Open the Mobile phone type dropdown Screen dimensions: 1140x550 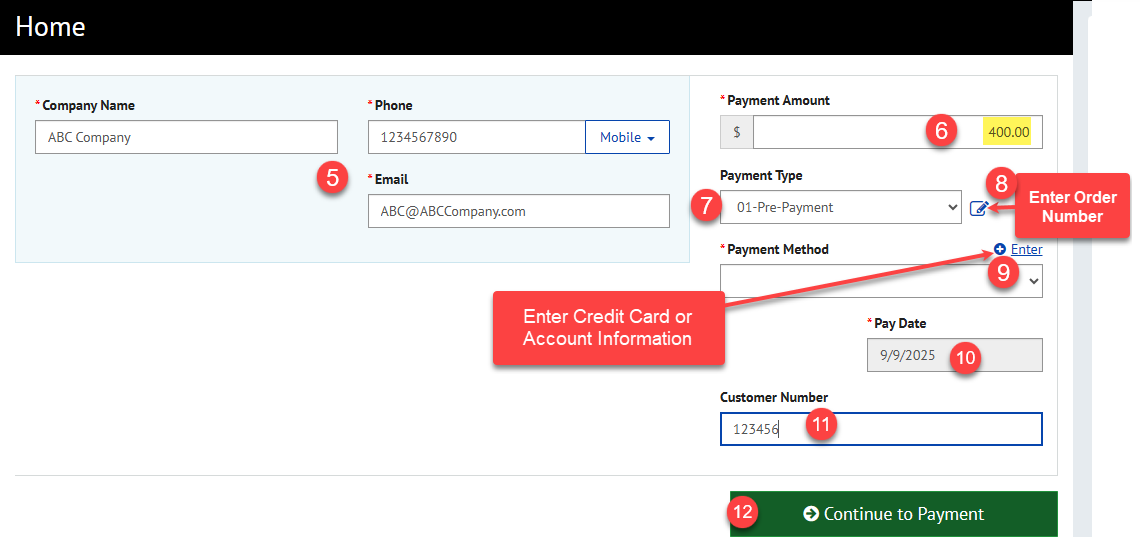(627, 137)
